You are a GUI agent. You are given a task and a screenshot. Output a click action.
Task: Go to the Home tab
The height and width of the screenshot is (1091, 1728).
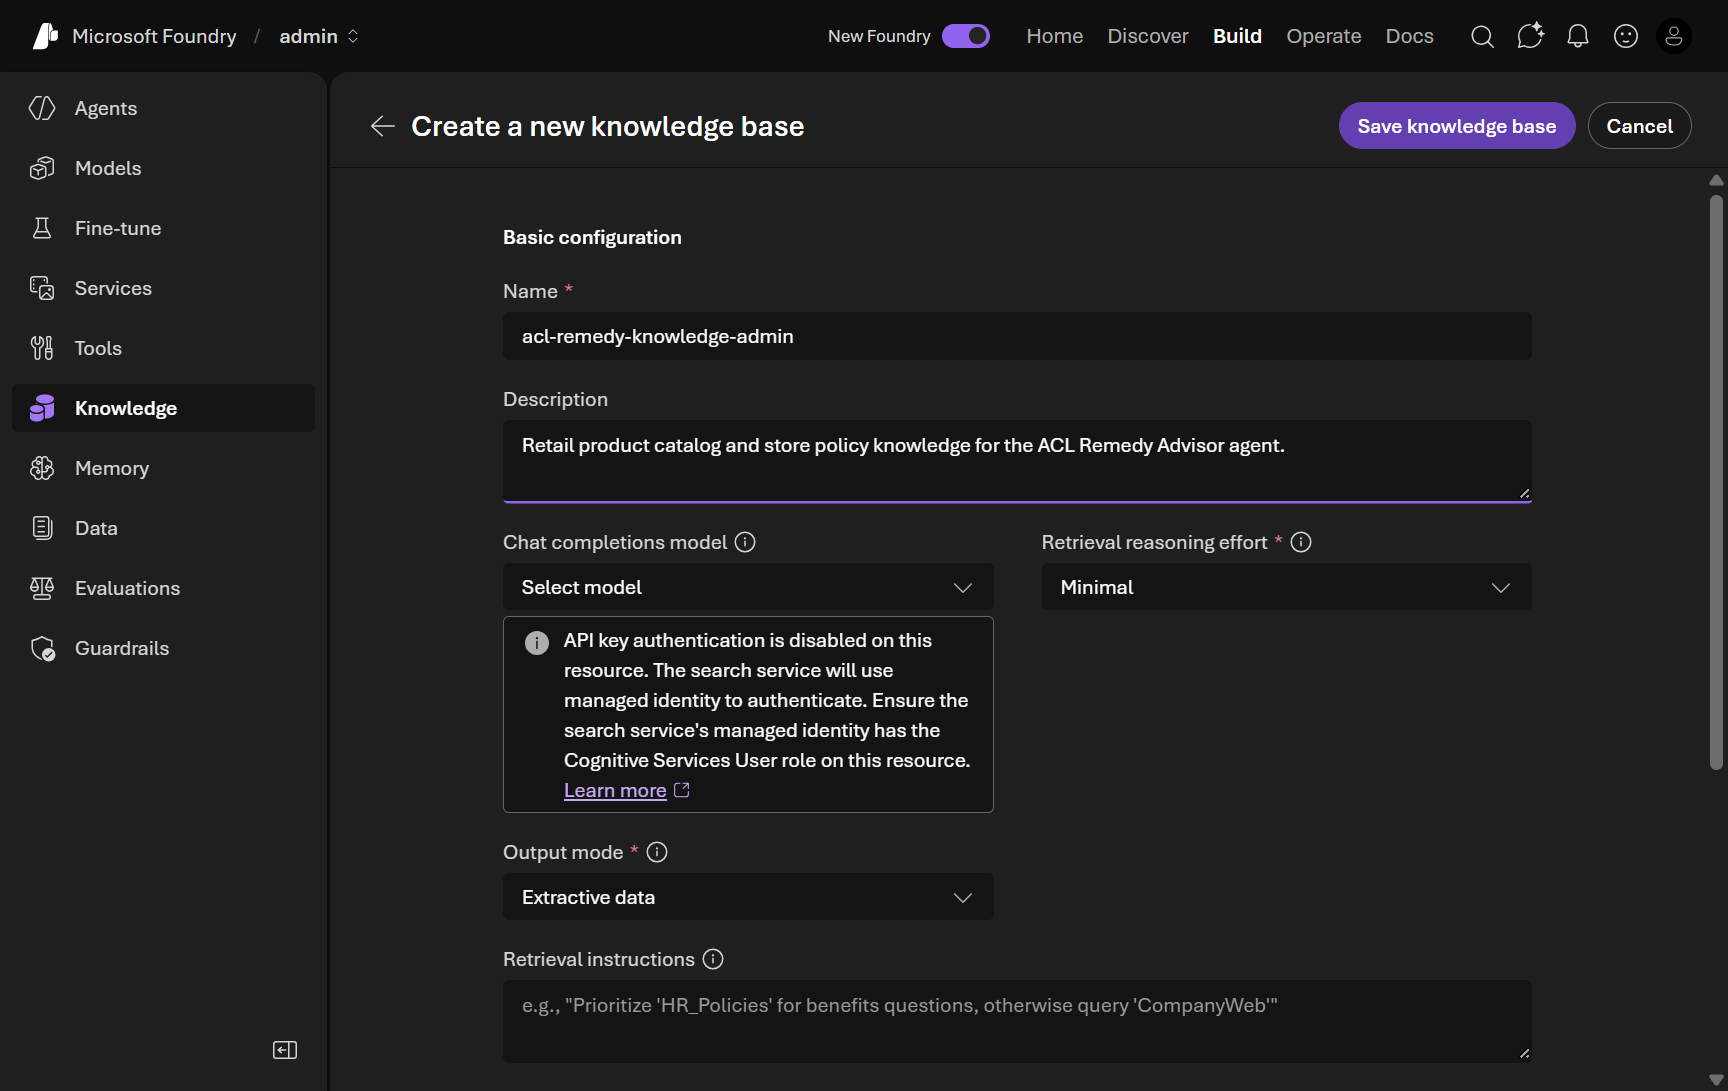tap(1054, 36)
